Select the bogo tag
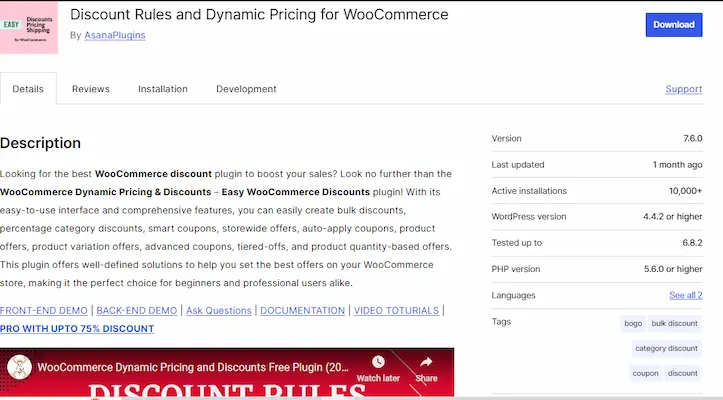 (x=632, y=323)
